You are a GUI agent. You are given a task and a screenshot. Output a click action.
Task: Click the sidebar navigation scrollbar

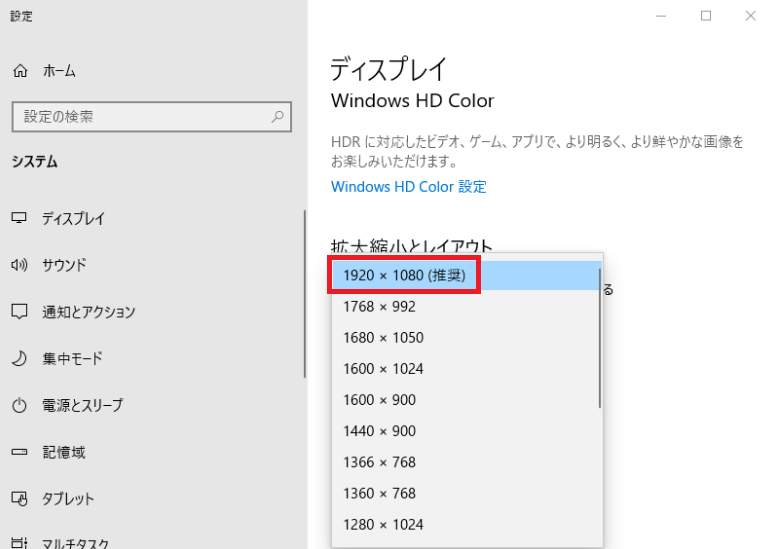305,294
